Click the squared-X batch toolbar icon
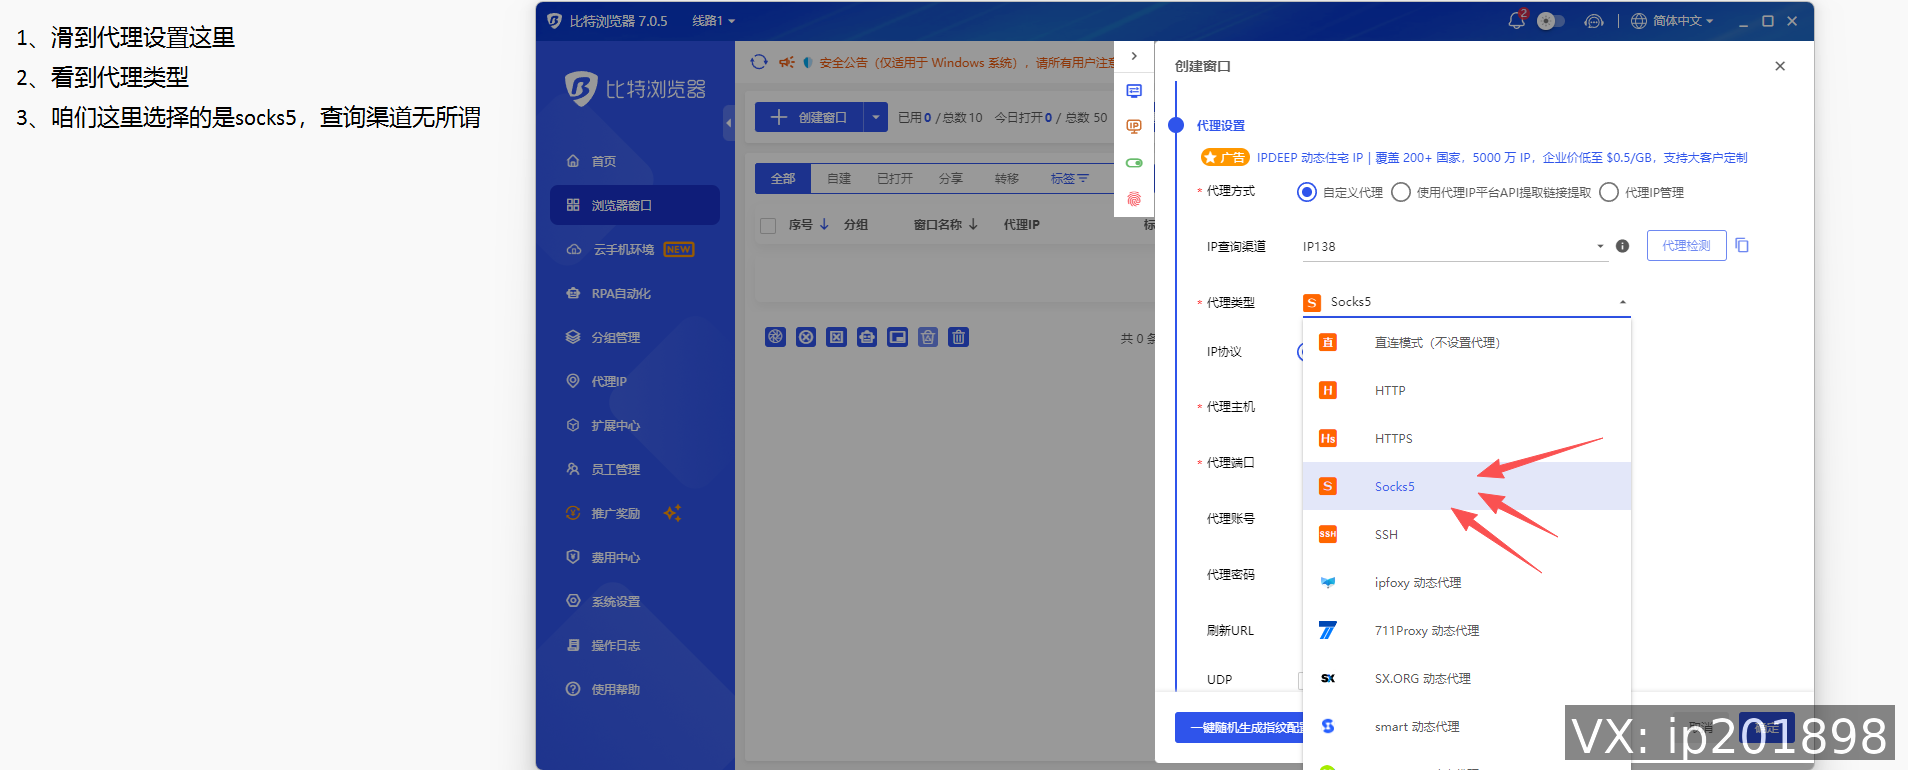 837,337
